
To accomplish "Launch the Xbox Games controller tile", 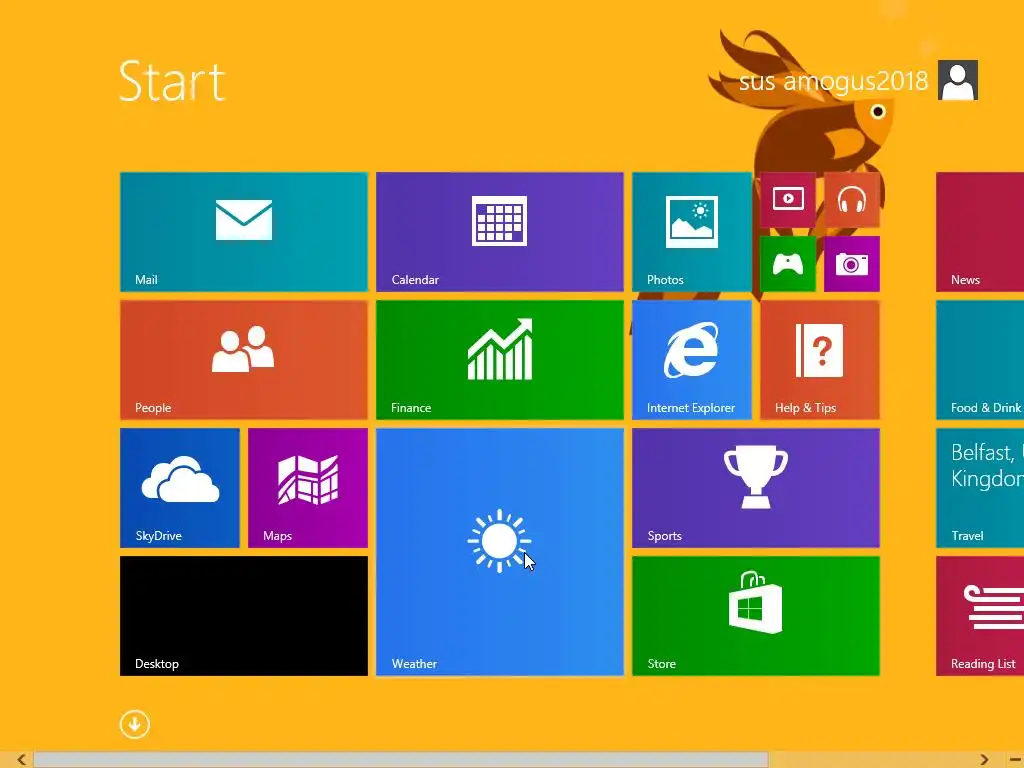I will point(788,264).
